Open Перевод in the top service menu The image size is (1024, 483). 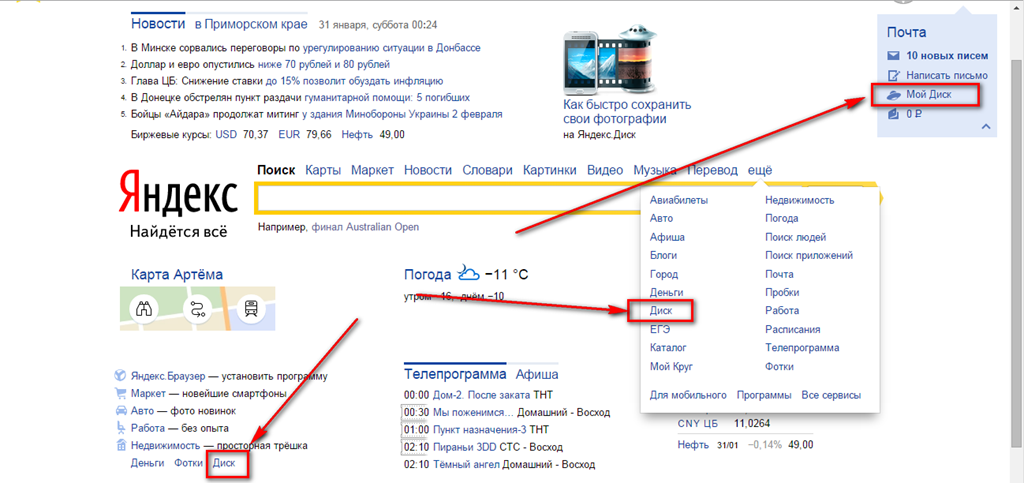(x=712, y=170)
